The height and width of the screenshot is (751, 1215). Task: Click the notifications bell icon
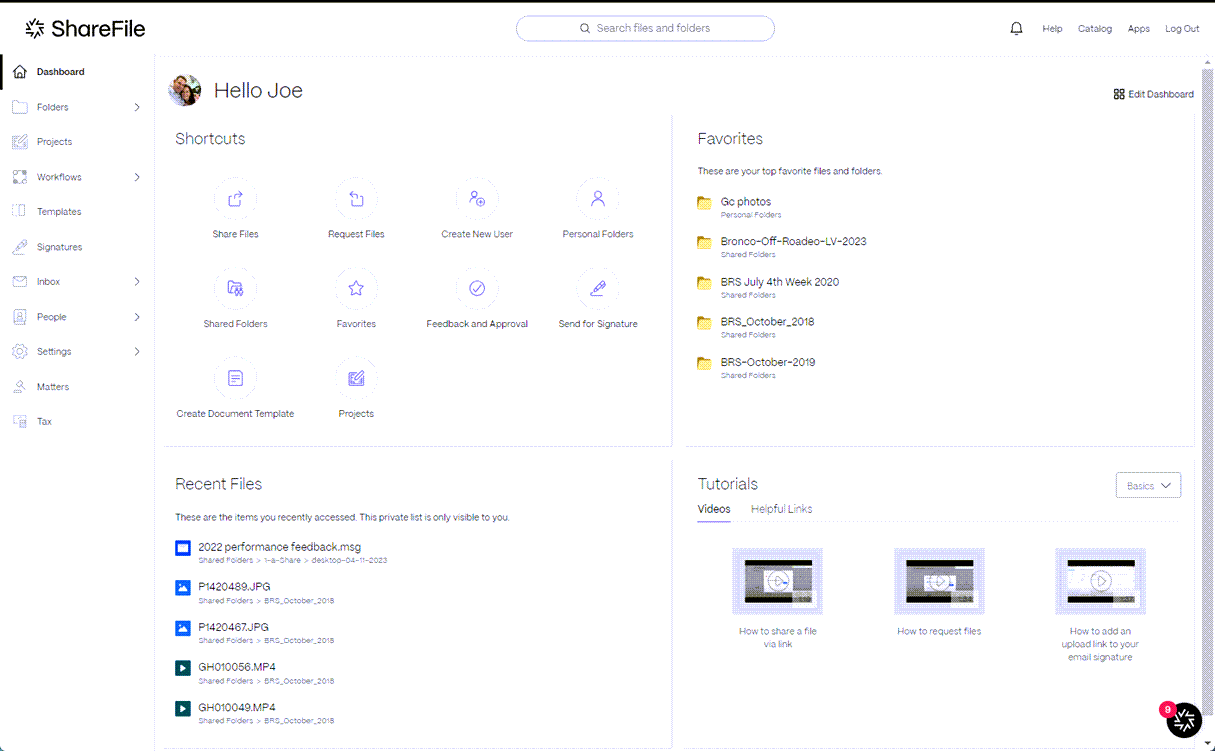click(1016, 29)
